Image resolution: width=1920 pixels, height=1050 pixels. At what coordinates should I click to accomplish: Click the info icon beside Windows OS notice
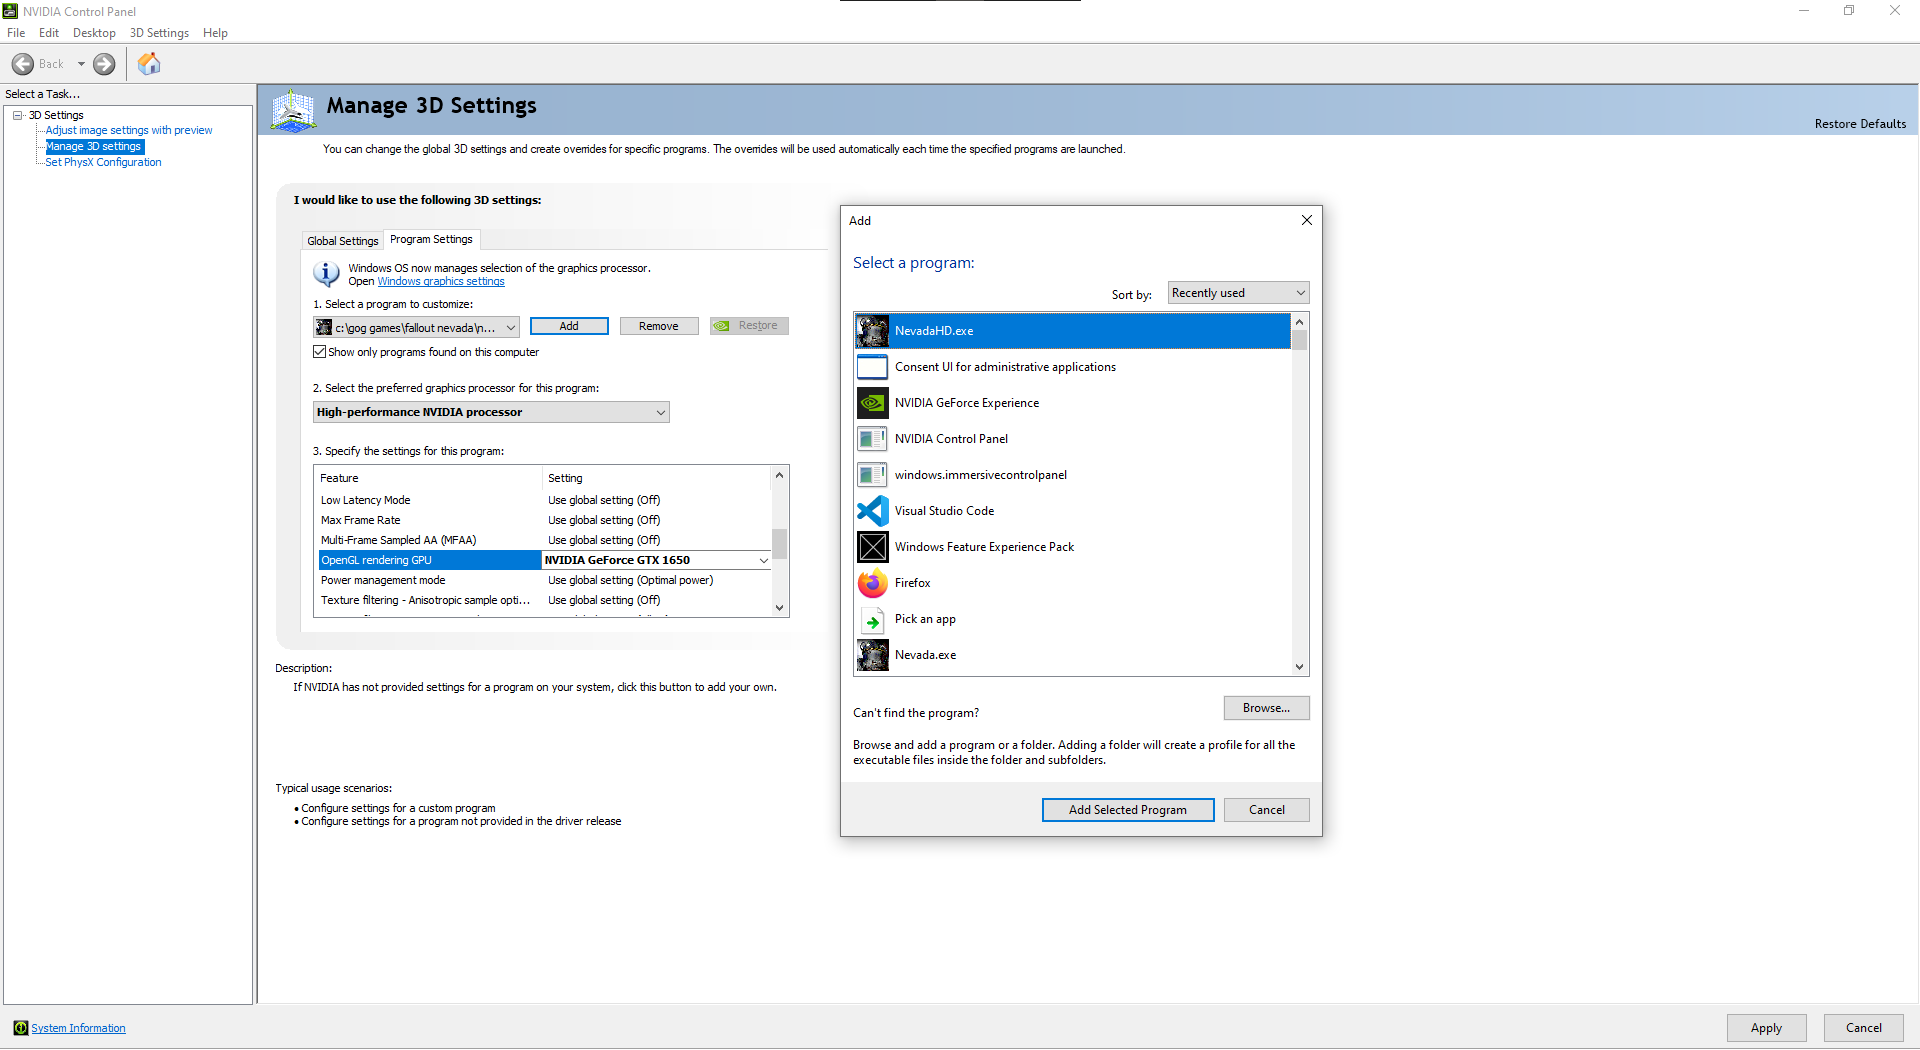pyautogui.click(x=326, y=273)
